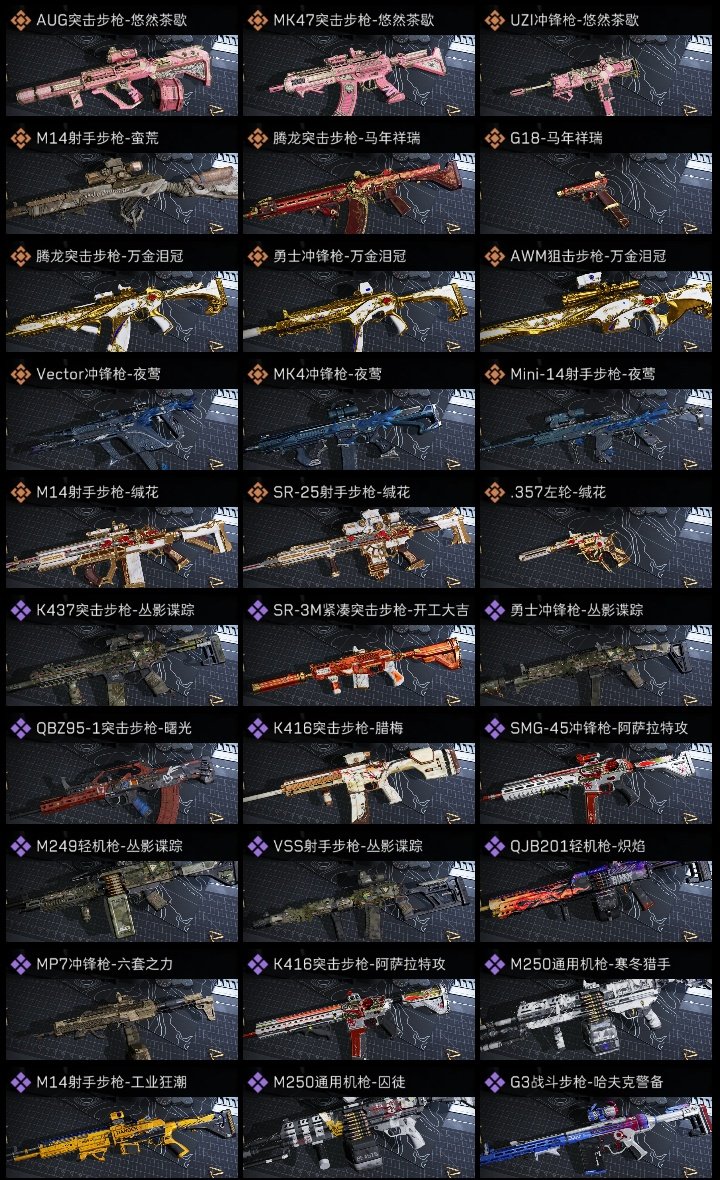Screen dimensions: 720x1180
Task: Click the M14射手步枪-蛮荒 weapon image
Action: 122,194
